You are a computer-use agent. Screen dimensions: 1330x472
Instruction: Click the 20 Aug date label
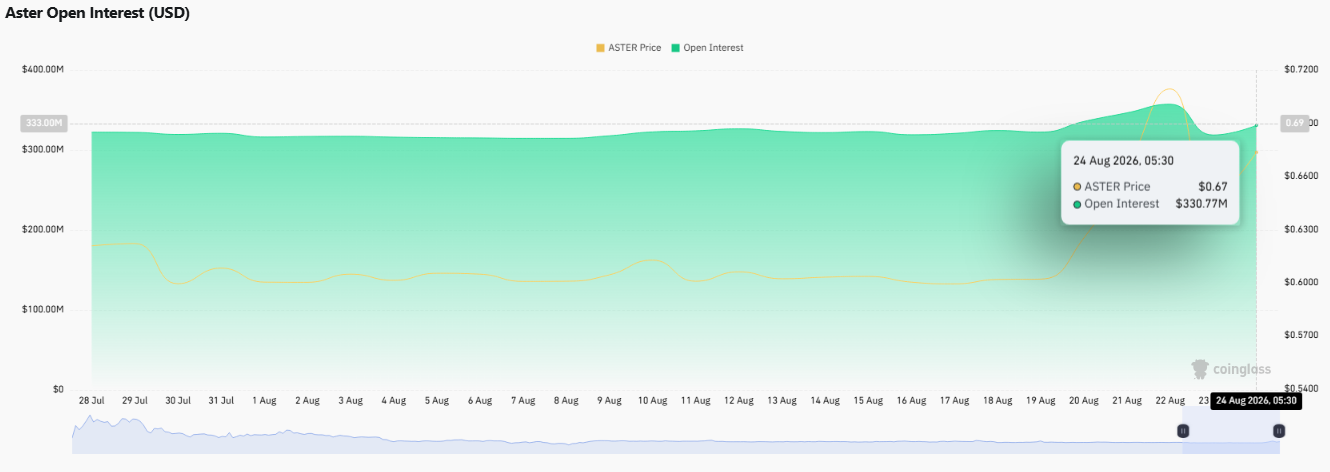click(x=1082, y=400)
